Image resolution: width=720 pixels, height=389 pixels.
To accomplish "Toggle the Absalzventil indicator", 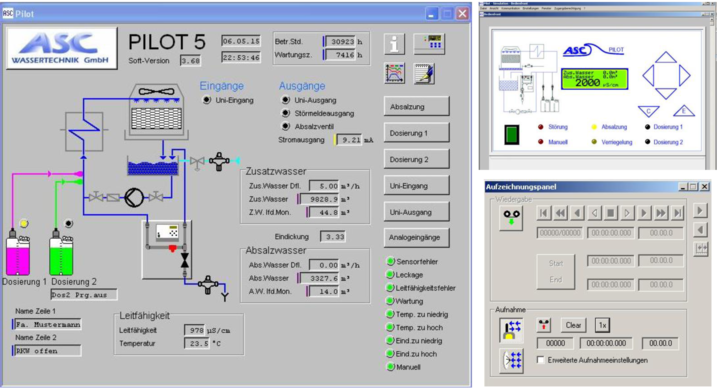I will [x=286, y=126].
